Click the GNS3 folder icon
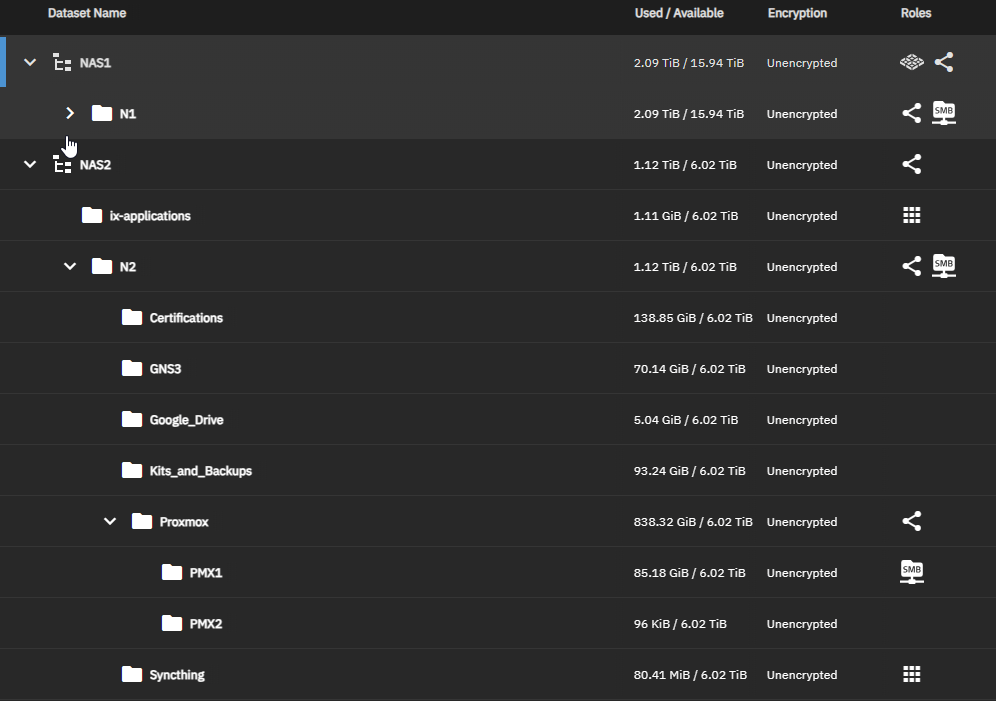 click(x=132, y=368)
